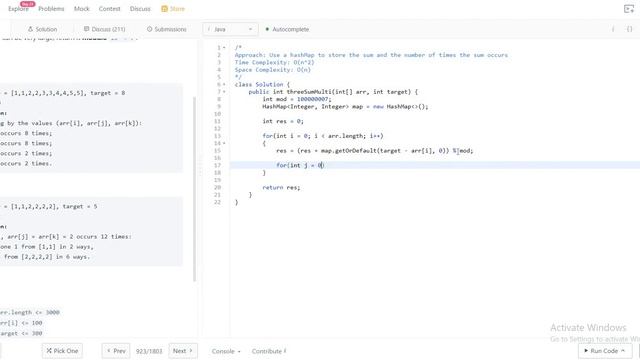
Task: Expand the Console panel
Action: 226,351
